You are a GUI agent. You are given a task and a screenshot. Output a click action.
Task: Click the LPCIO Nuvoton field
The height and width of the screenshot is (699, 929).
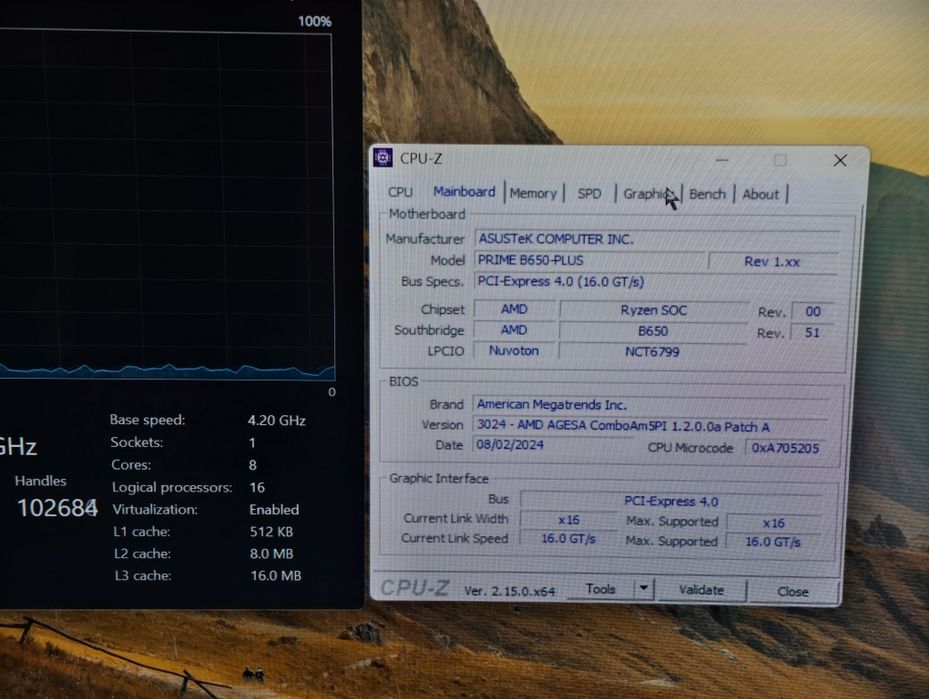(514, 351)
